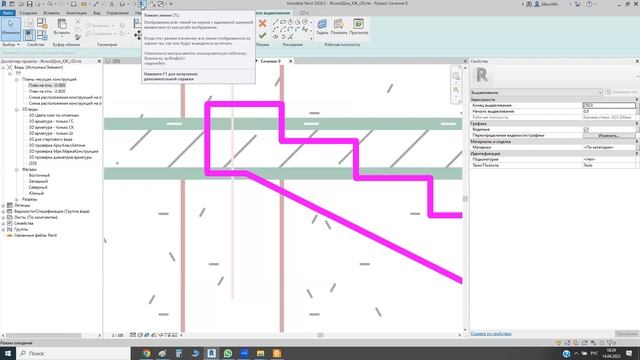Screen dimensions: 640x360
Task: Open the Управление ribbon tab
Action: point(118,13)
